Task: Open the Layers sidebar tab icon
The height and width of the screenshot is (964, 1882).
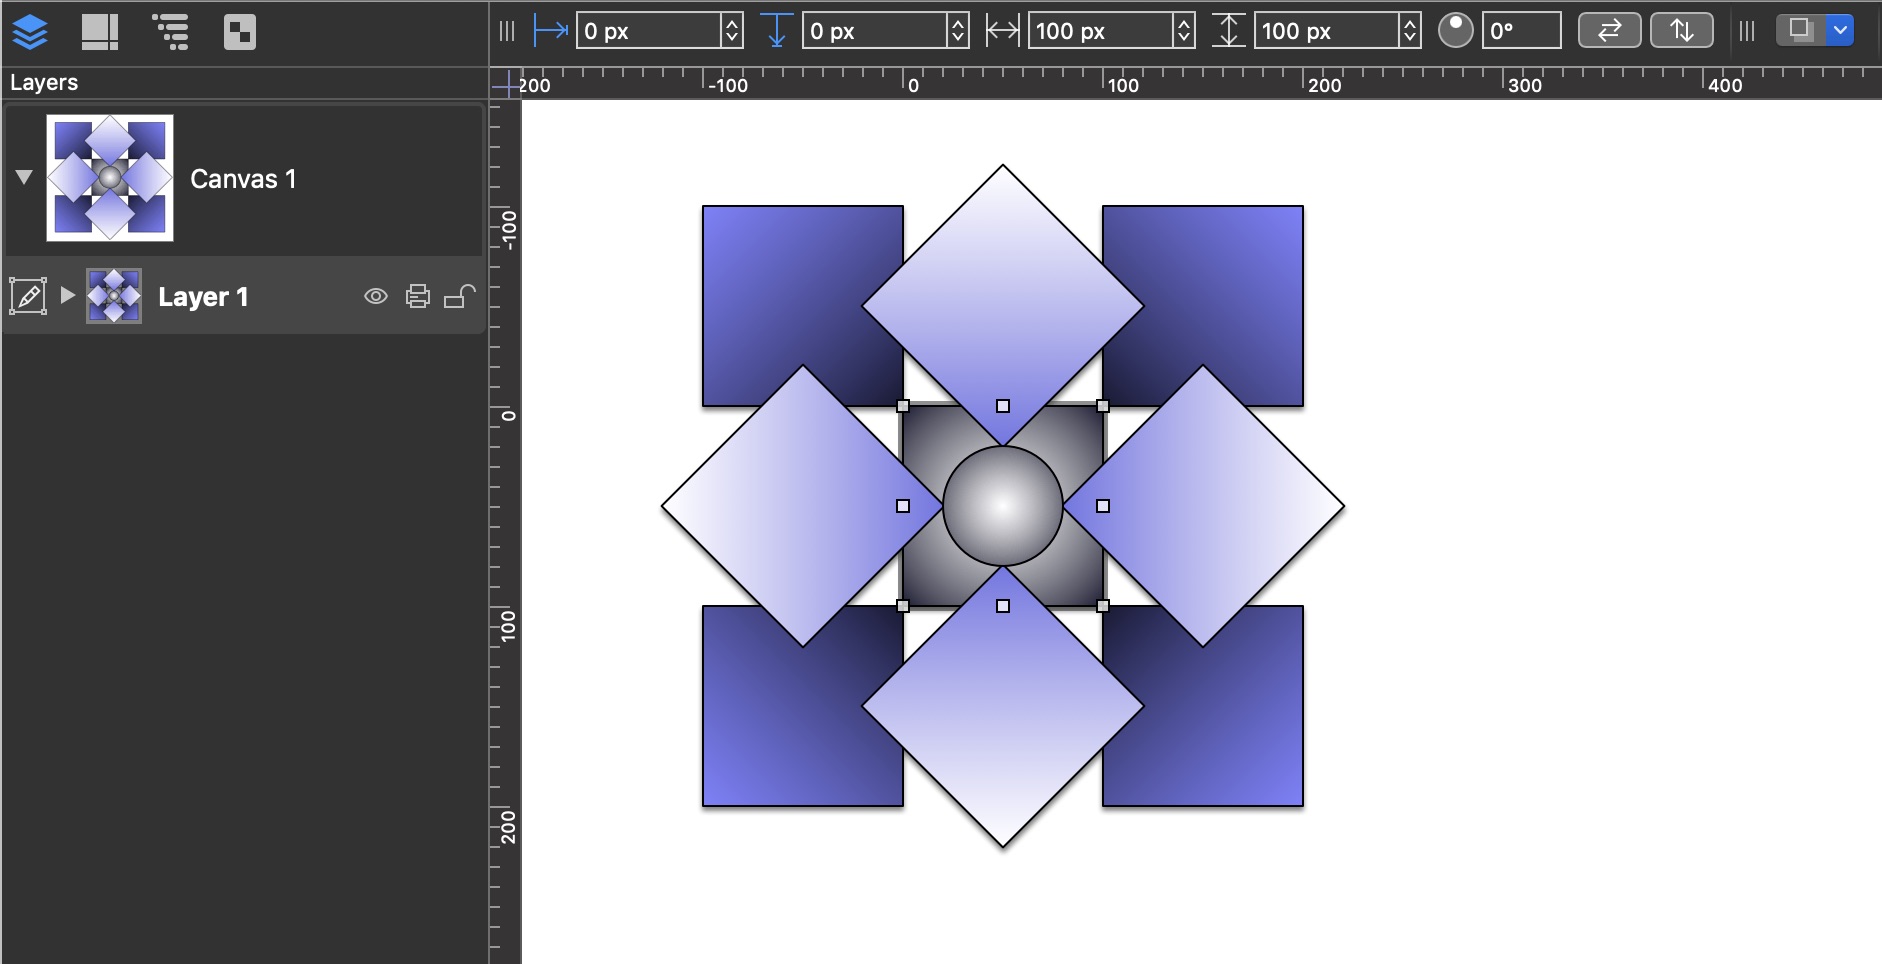Action: point(30,33)
